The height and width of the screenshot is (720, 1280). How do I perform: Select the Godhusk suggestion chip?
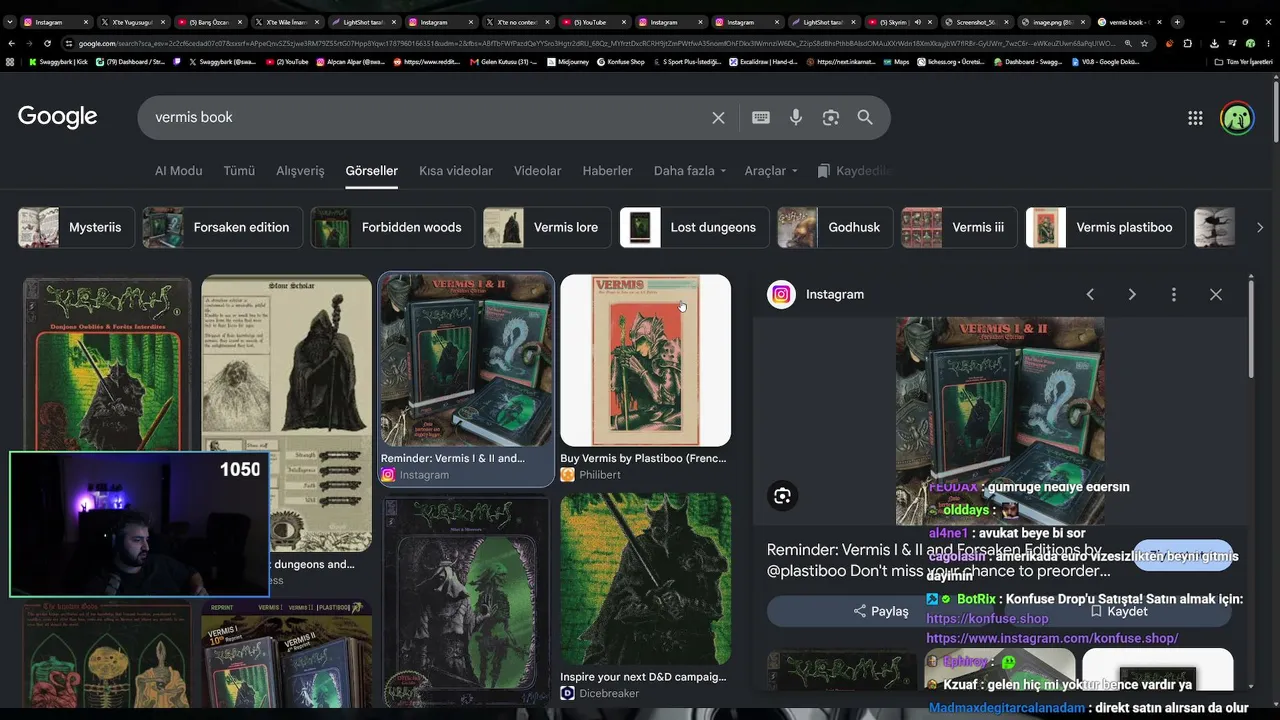(x=834, y=227)
